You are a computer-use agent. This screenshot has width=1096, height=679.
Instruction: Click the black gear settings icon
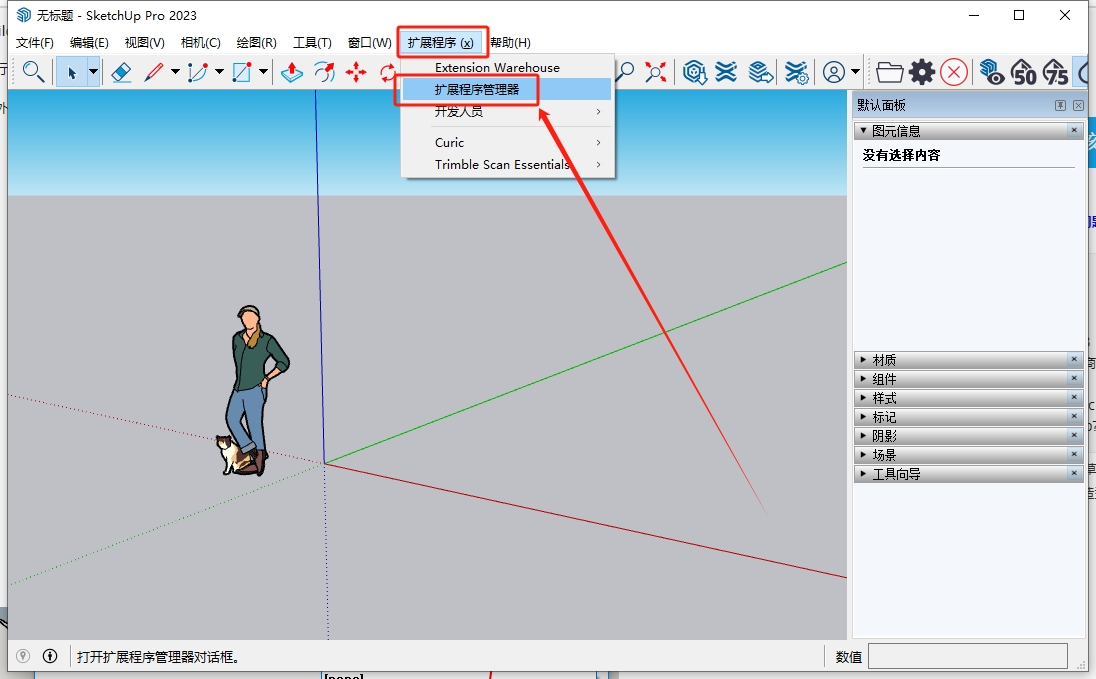click(922, 72)
